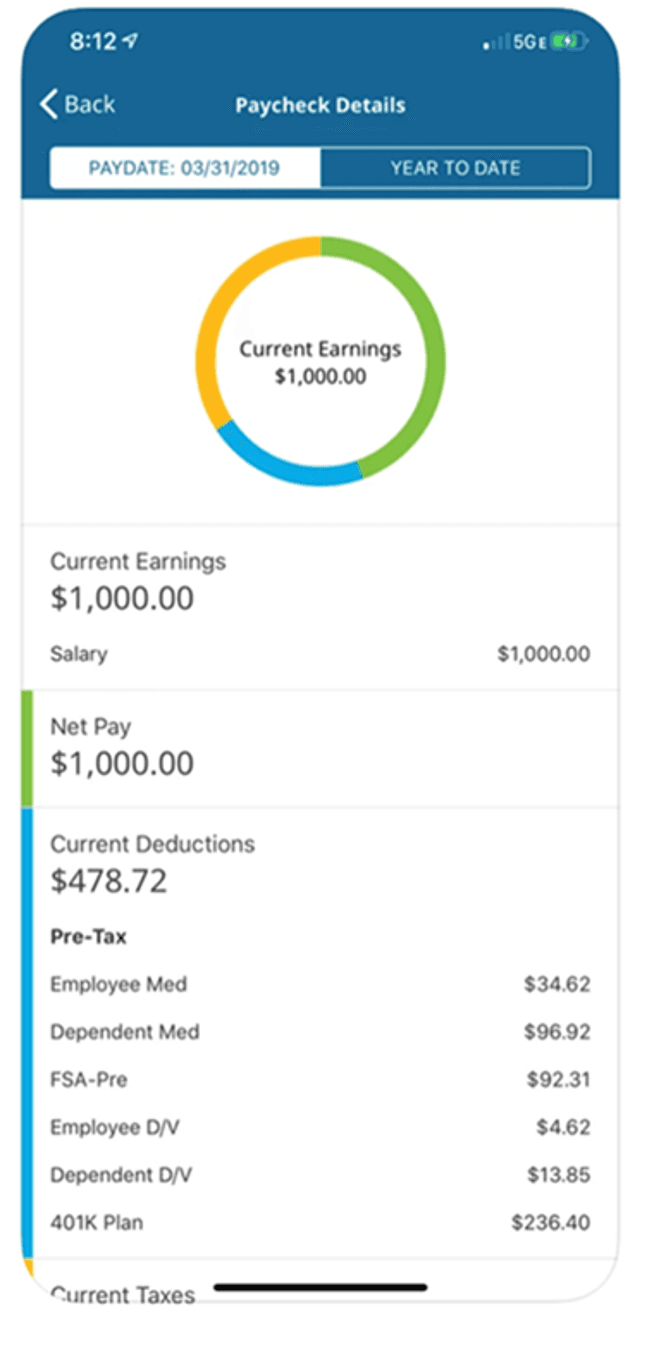656x1350 pixels.
Task: Tap the Current Taxes section label
Action: (x=122, y=1294)
